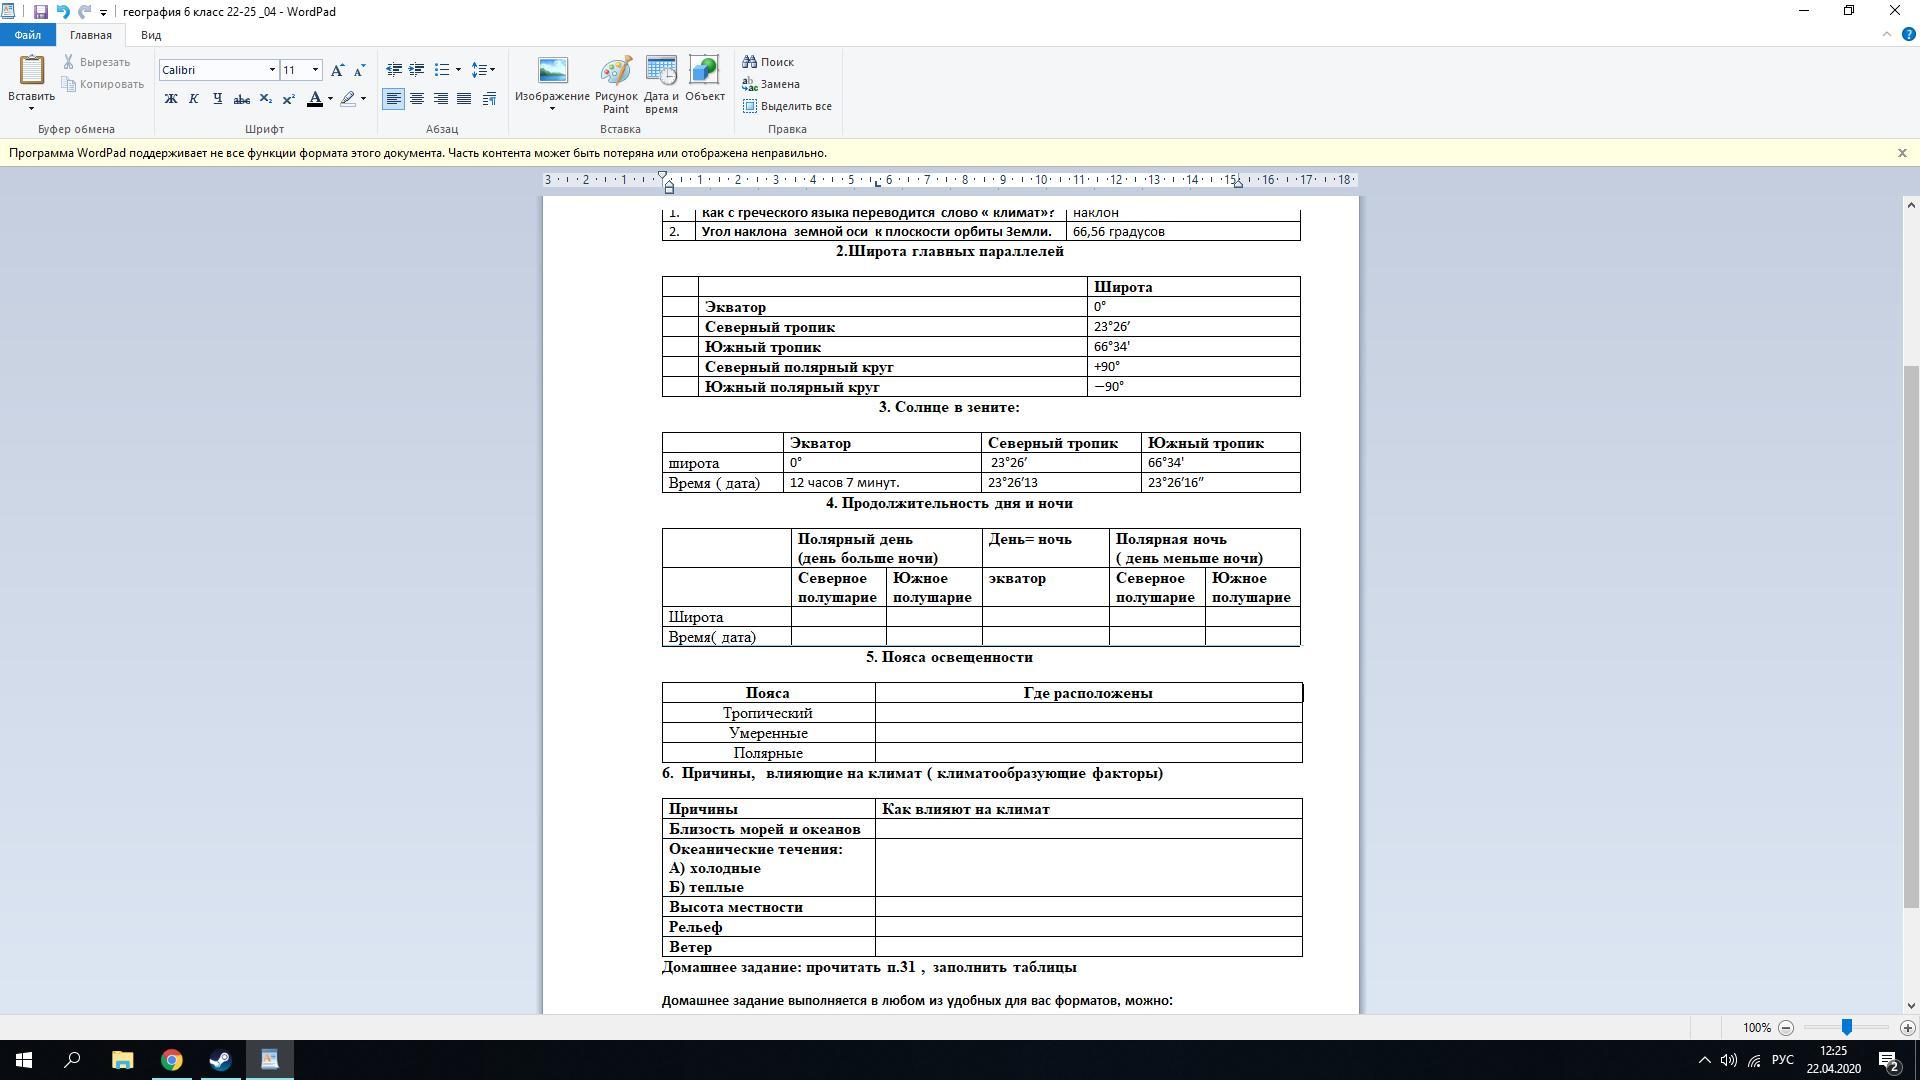Switch to the Вид ribbon tab

[x=151, y=35]
